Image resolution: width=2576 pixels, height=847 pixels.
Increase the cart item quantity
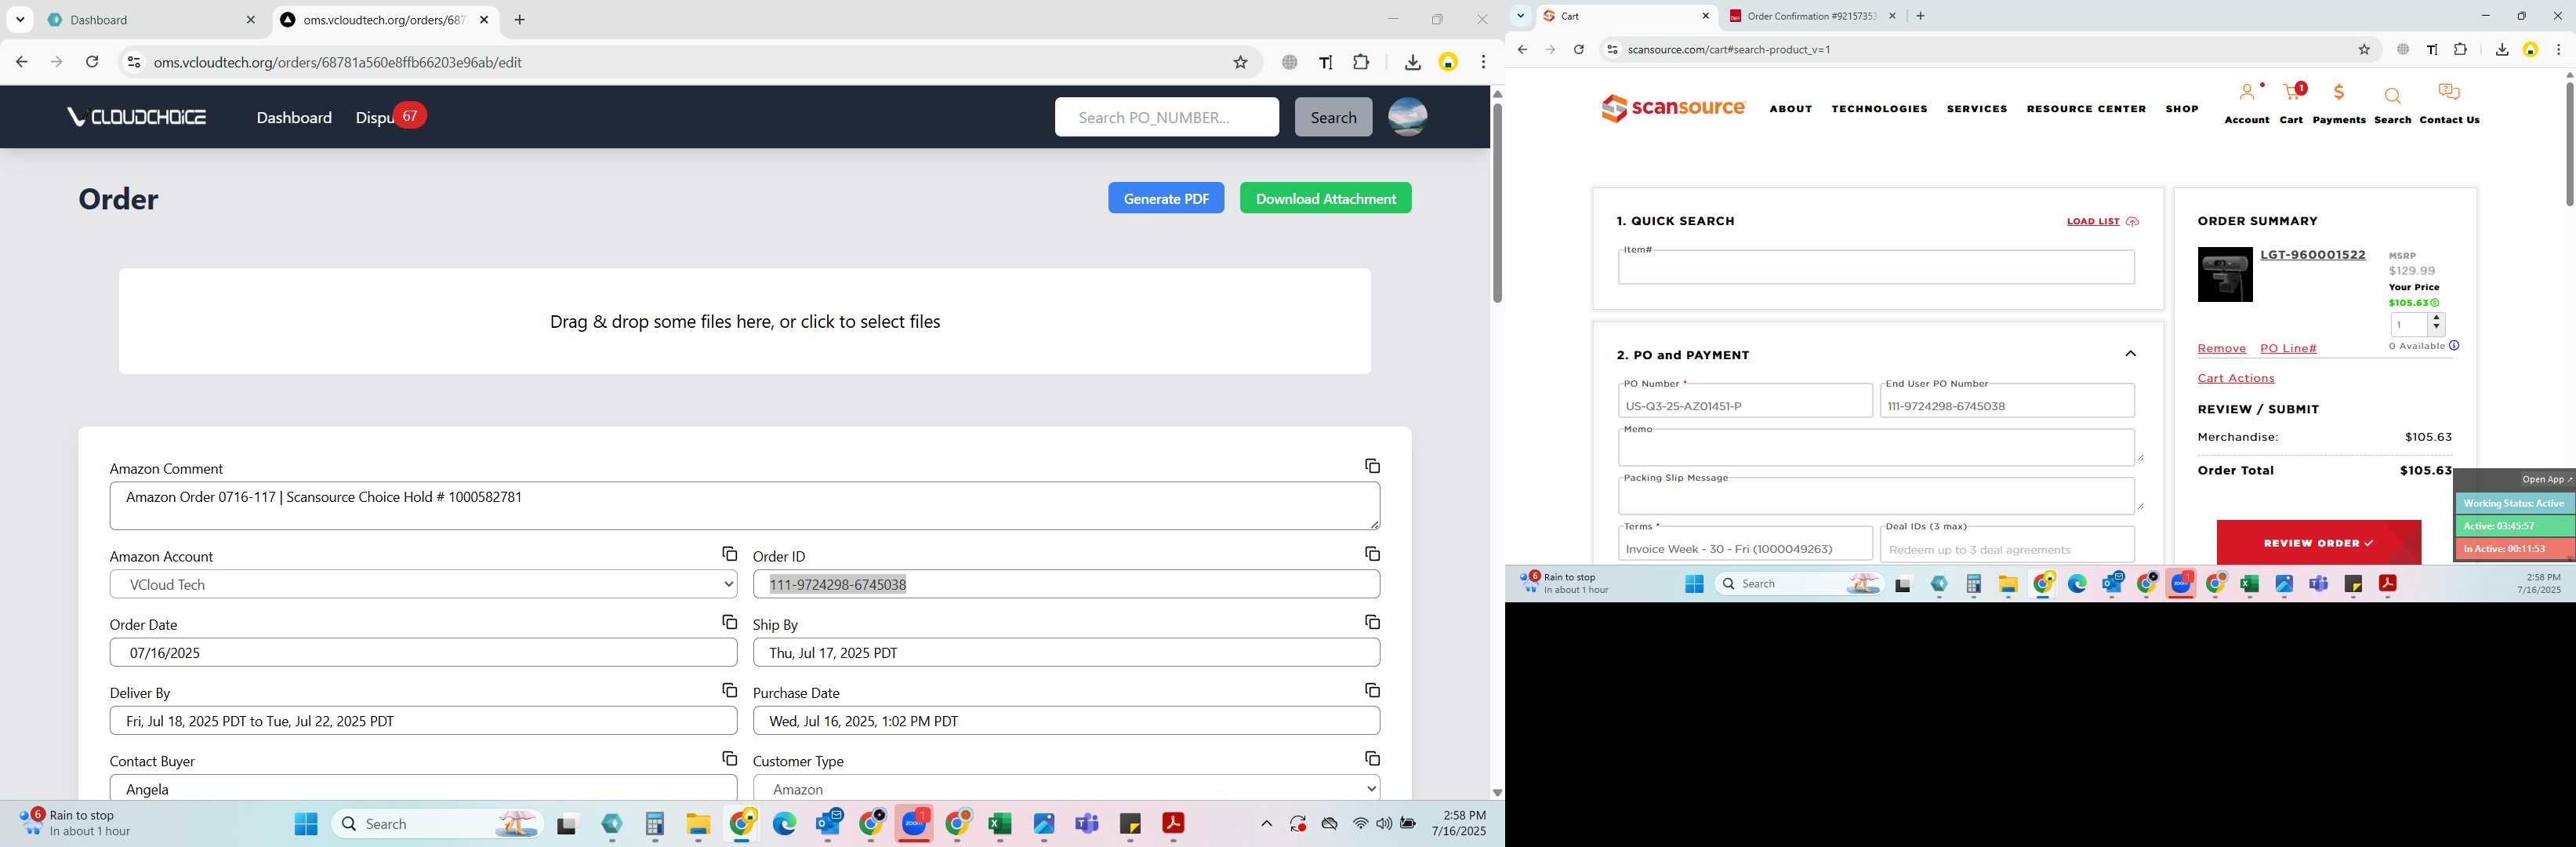(2436, 319)
